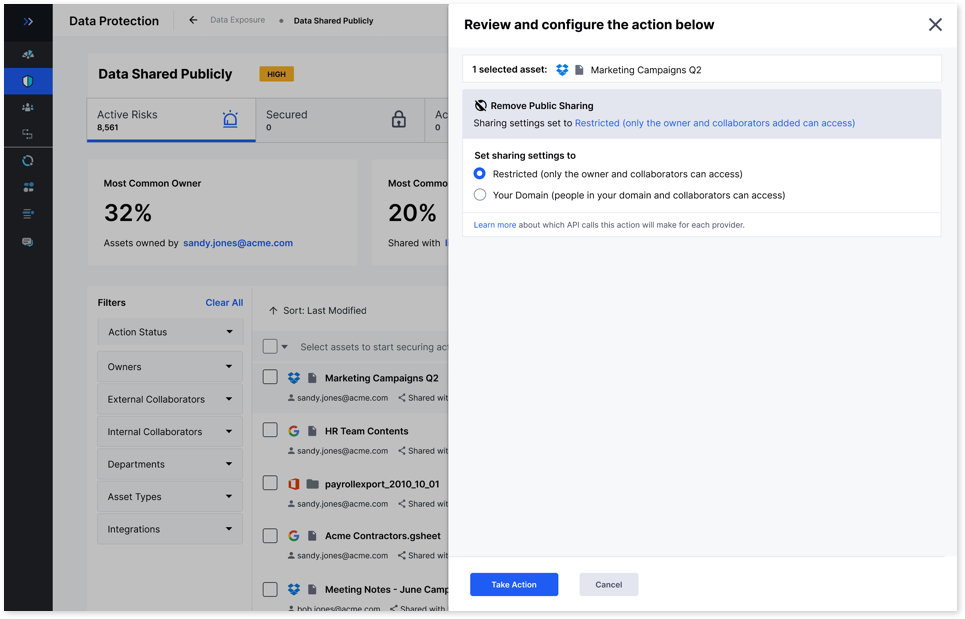The height and width of the screenshot is (619, 965).
Task: Tick the Acme Contractors.gsheet checkbox
Action: 270,535
